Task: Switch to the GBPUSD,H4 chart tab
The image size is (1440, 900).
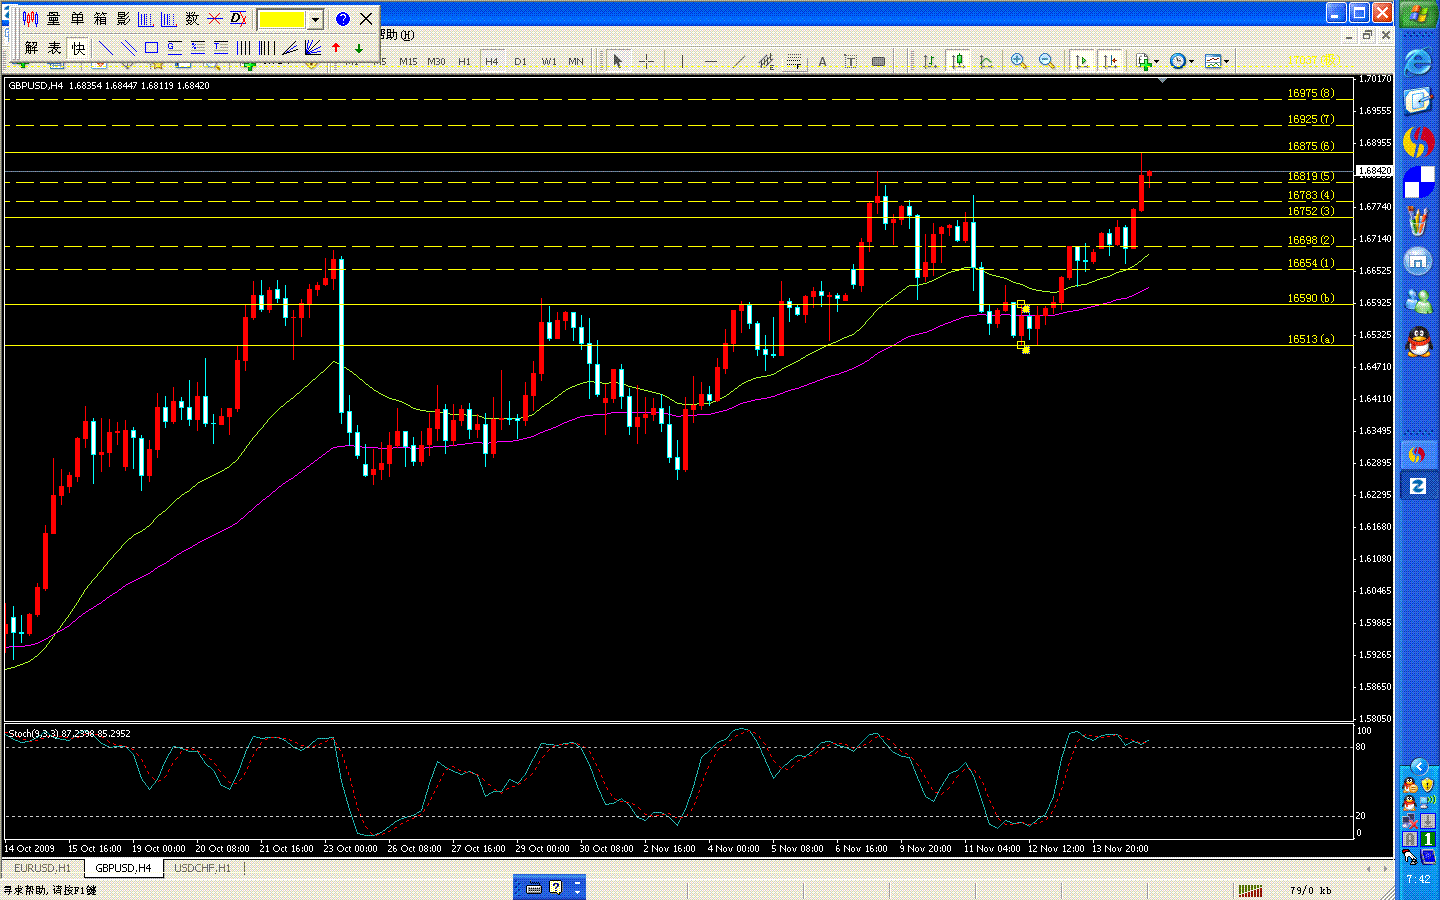Action: pyautogui.click(x=123, y=868)
